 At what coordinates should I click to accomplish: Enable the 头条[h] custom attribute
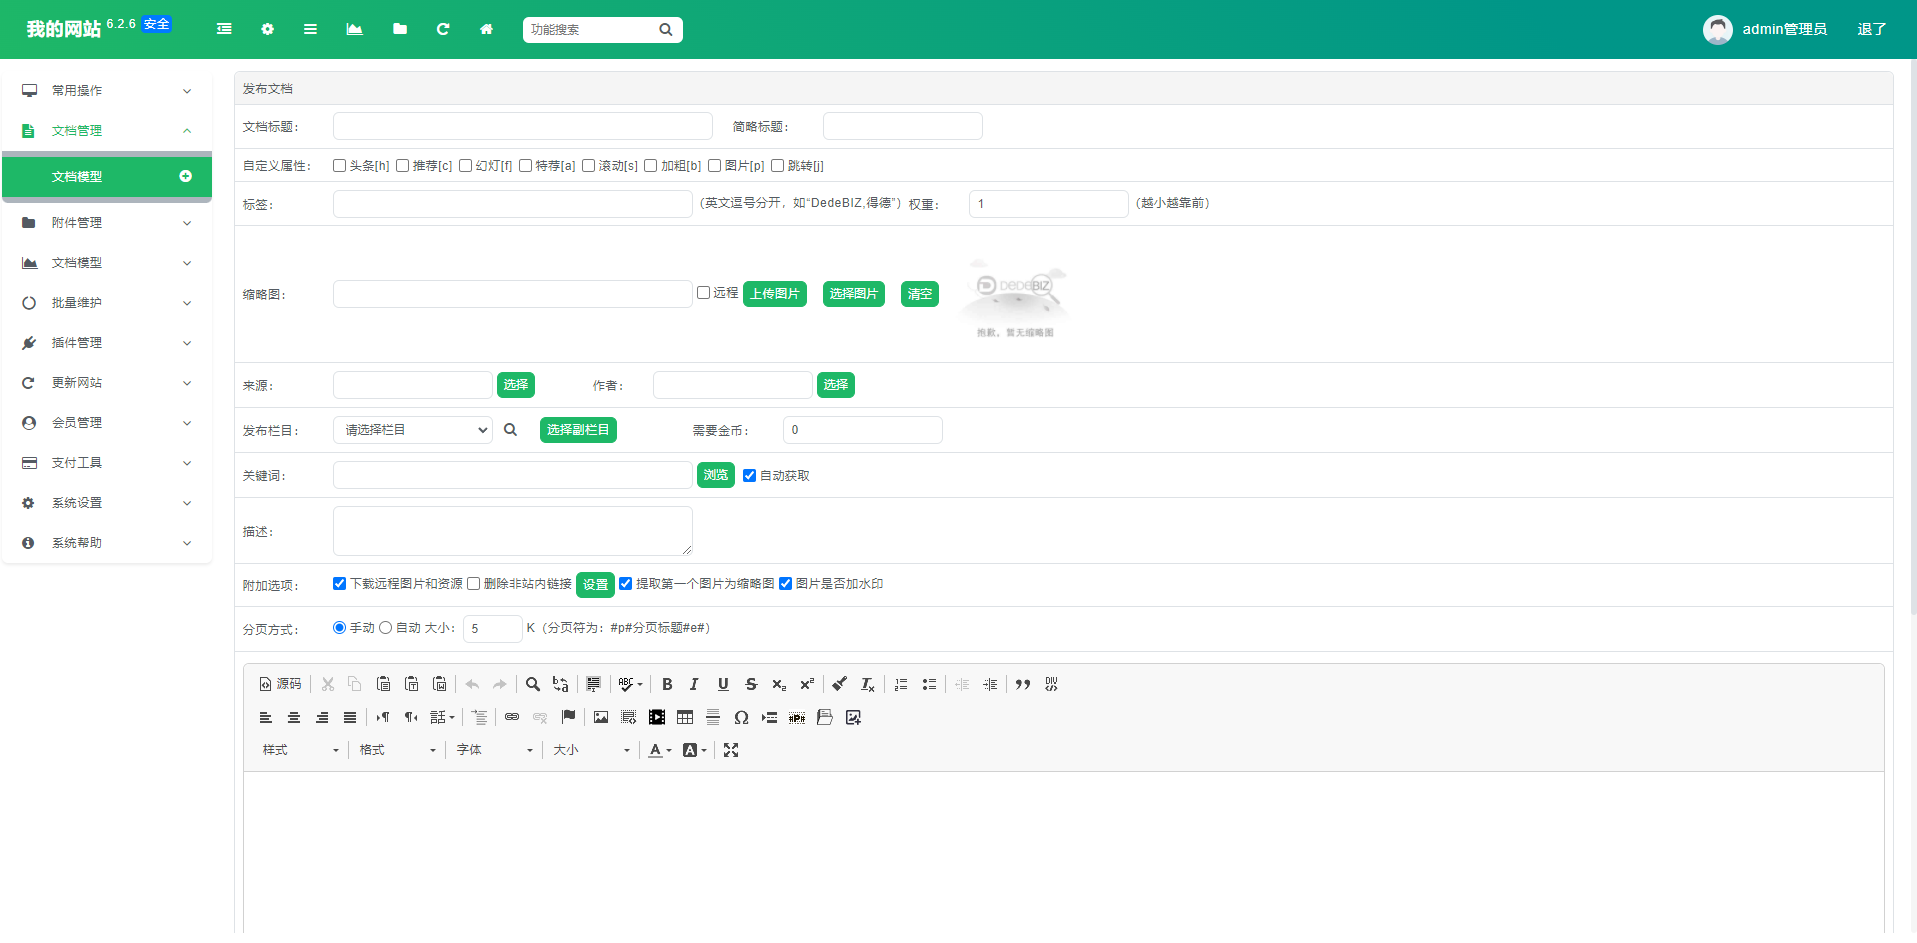point(340,165)
